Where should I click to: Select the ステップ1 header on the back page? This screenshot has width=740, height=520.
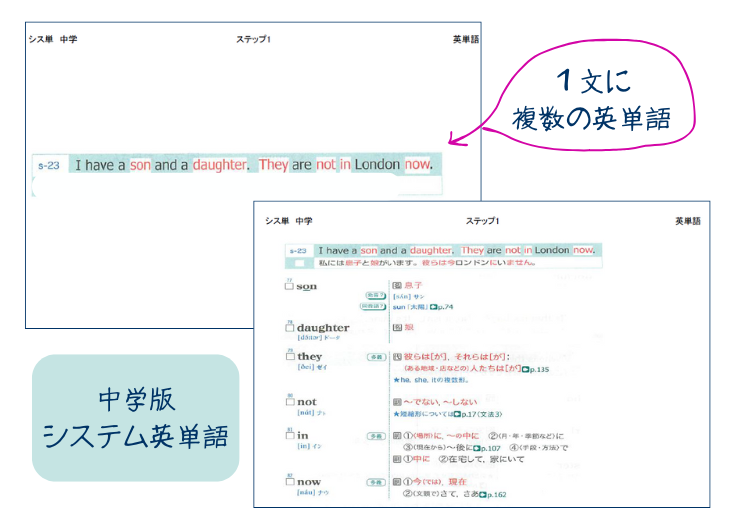480,220
